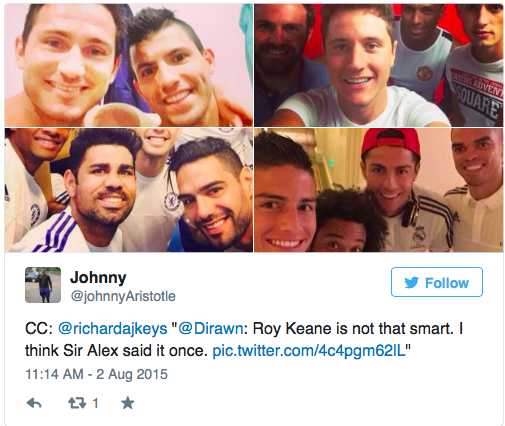
Task: Open the pic.twitter.com/4c4pgm62IL link
Action: pyautogui.click(x=309, y=351)
